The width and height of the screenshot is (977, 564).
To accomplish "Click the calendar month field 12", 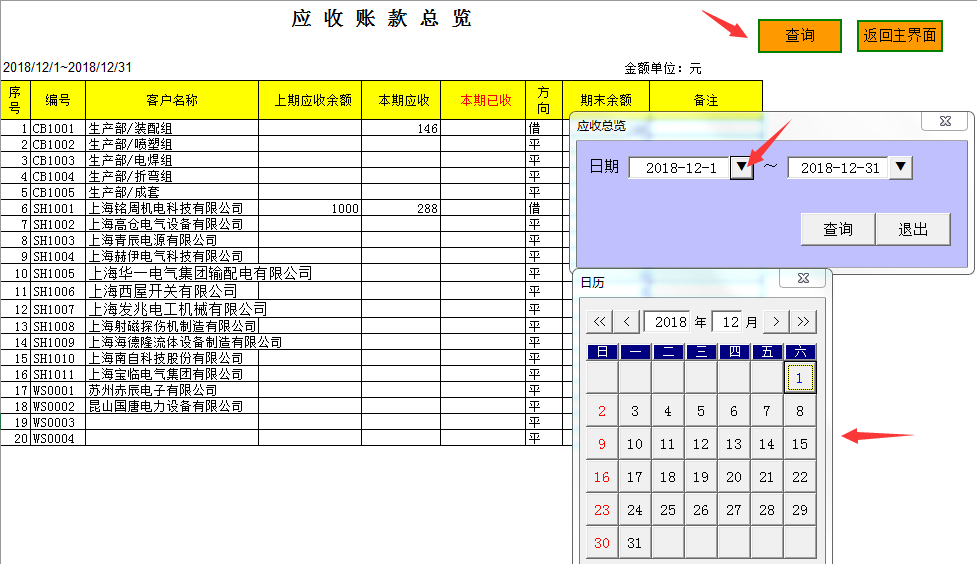I will [728, 322].
